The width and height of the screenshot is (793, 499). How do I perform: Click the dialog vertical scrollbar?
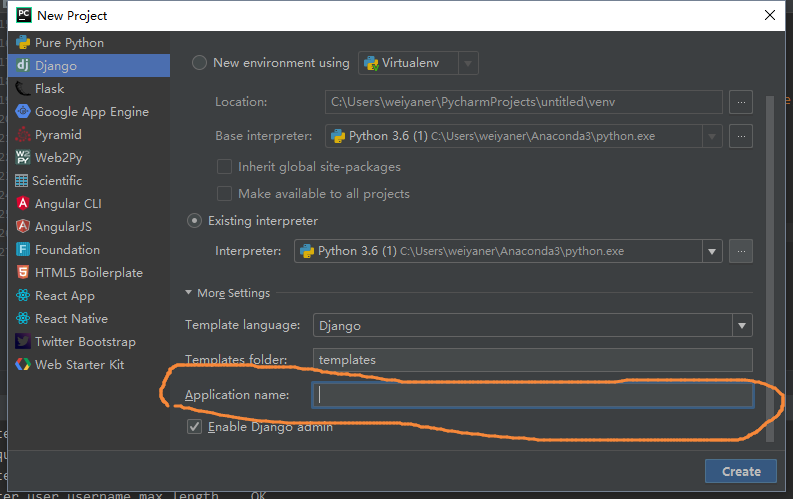770,268
